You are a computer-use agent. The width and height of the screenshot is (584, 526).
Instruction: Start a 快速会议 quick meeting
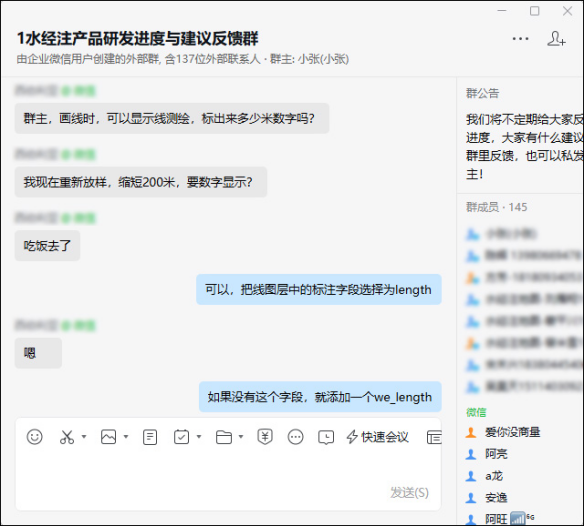click(378, 437)
